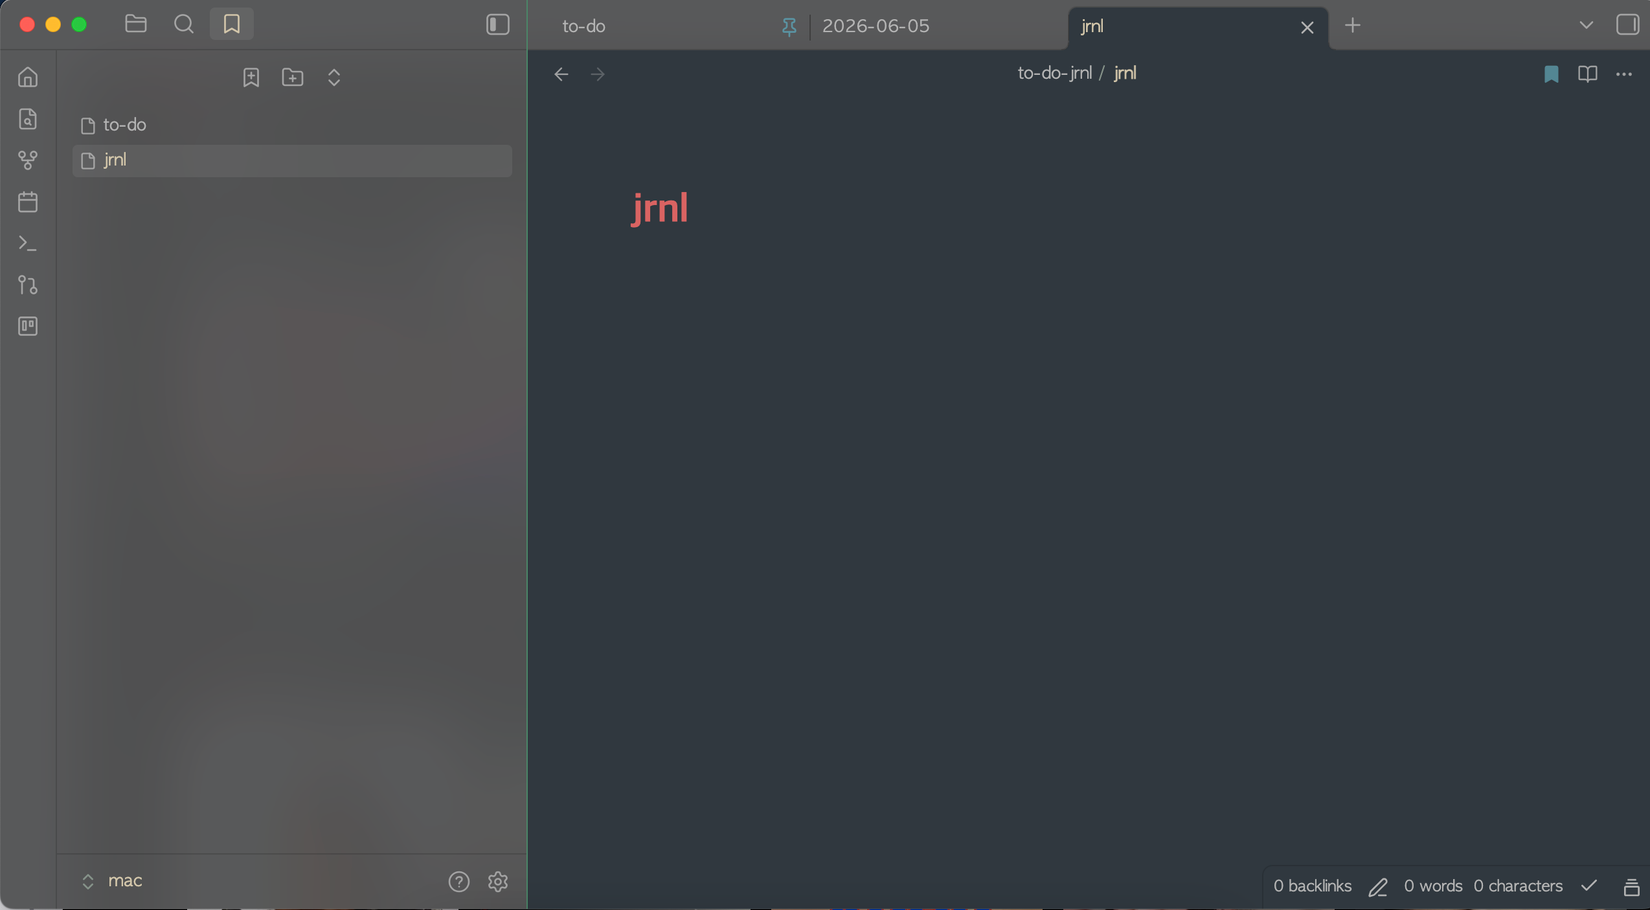The width and height of the screenshot is (1650, 910).
Task: Open the search pane icon
Action: (184, 24)
